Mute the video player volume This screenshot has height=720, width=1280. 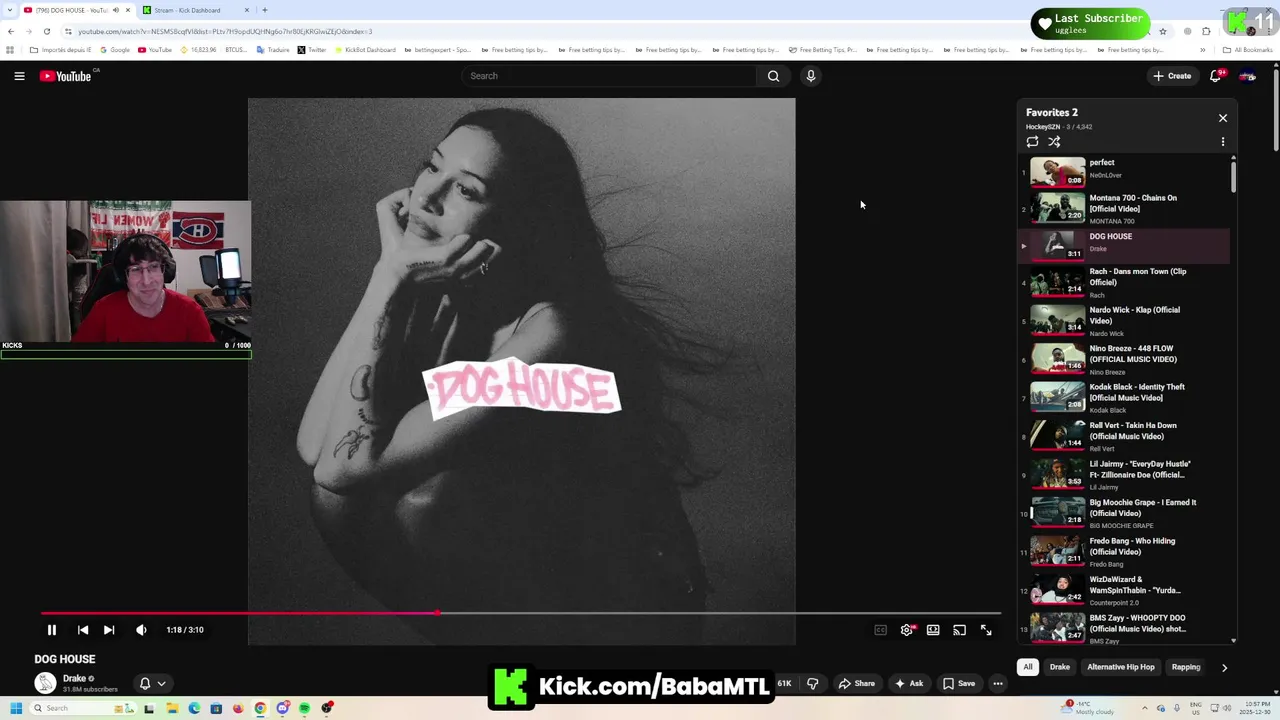point(141,630)
